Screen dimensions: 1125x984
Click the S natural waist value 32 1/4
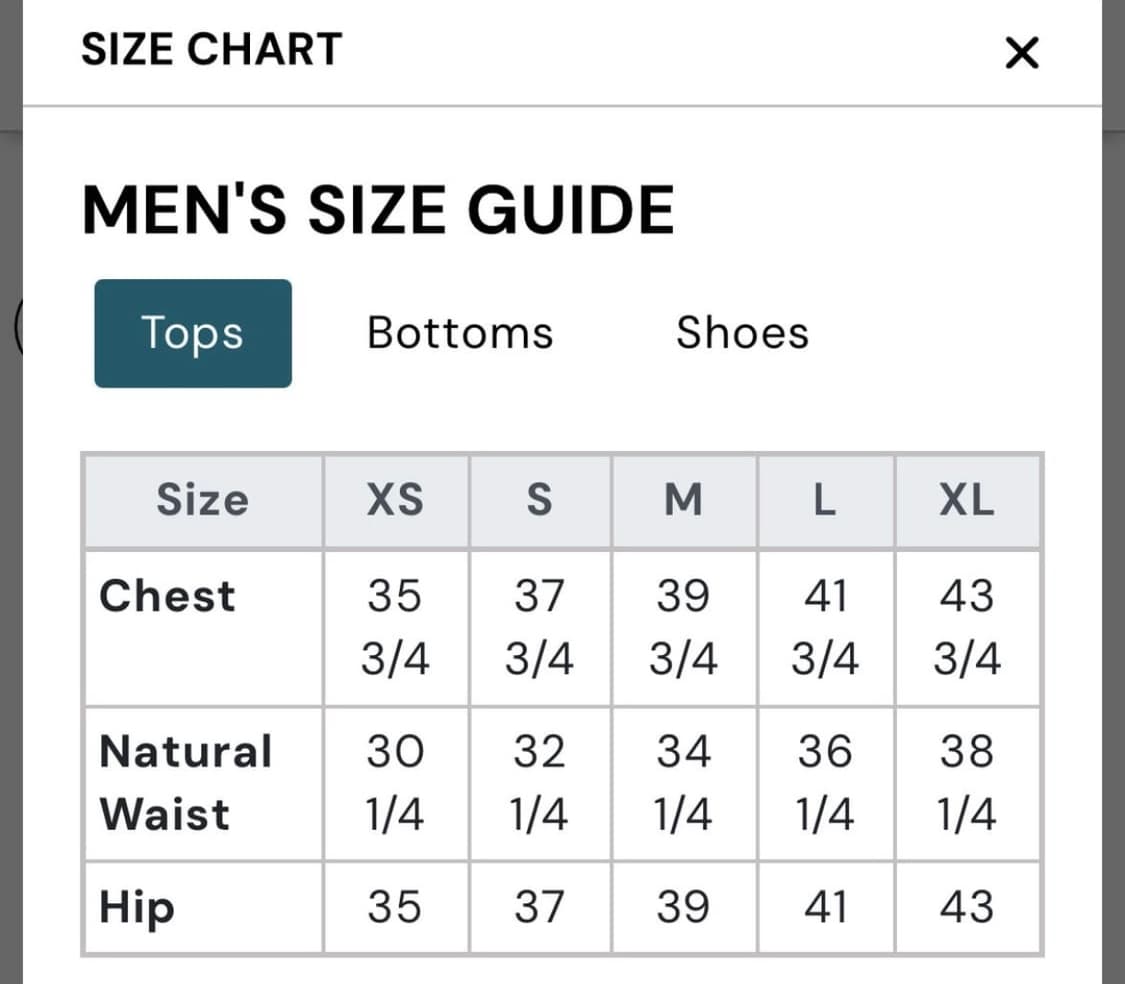click(x=539, y=783)
